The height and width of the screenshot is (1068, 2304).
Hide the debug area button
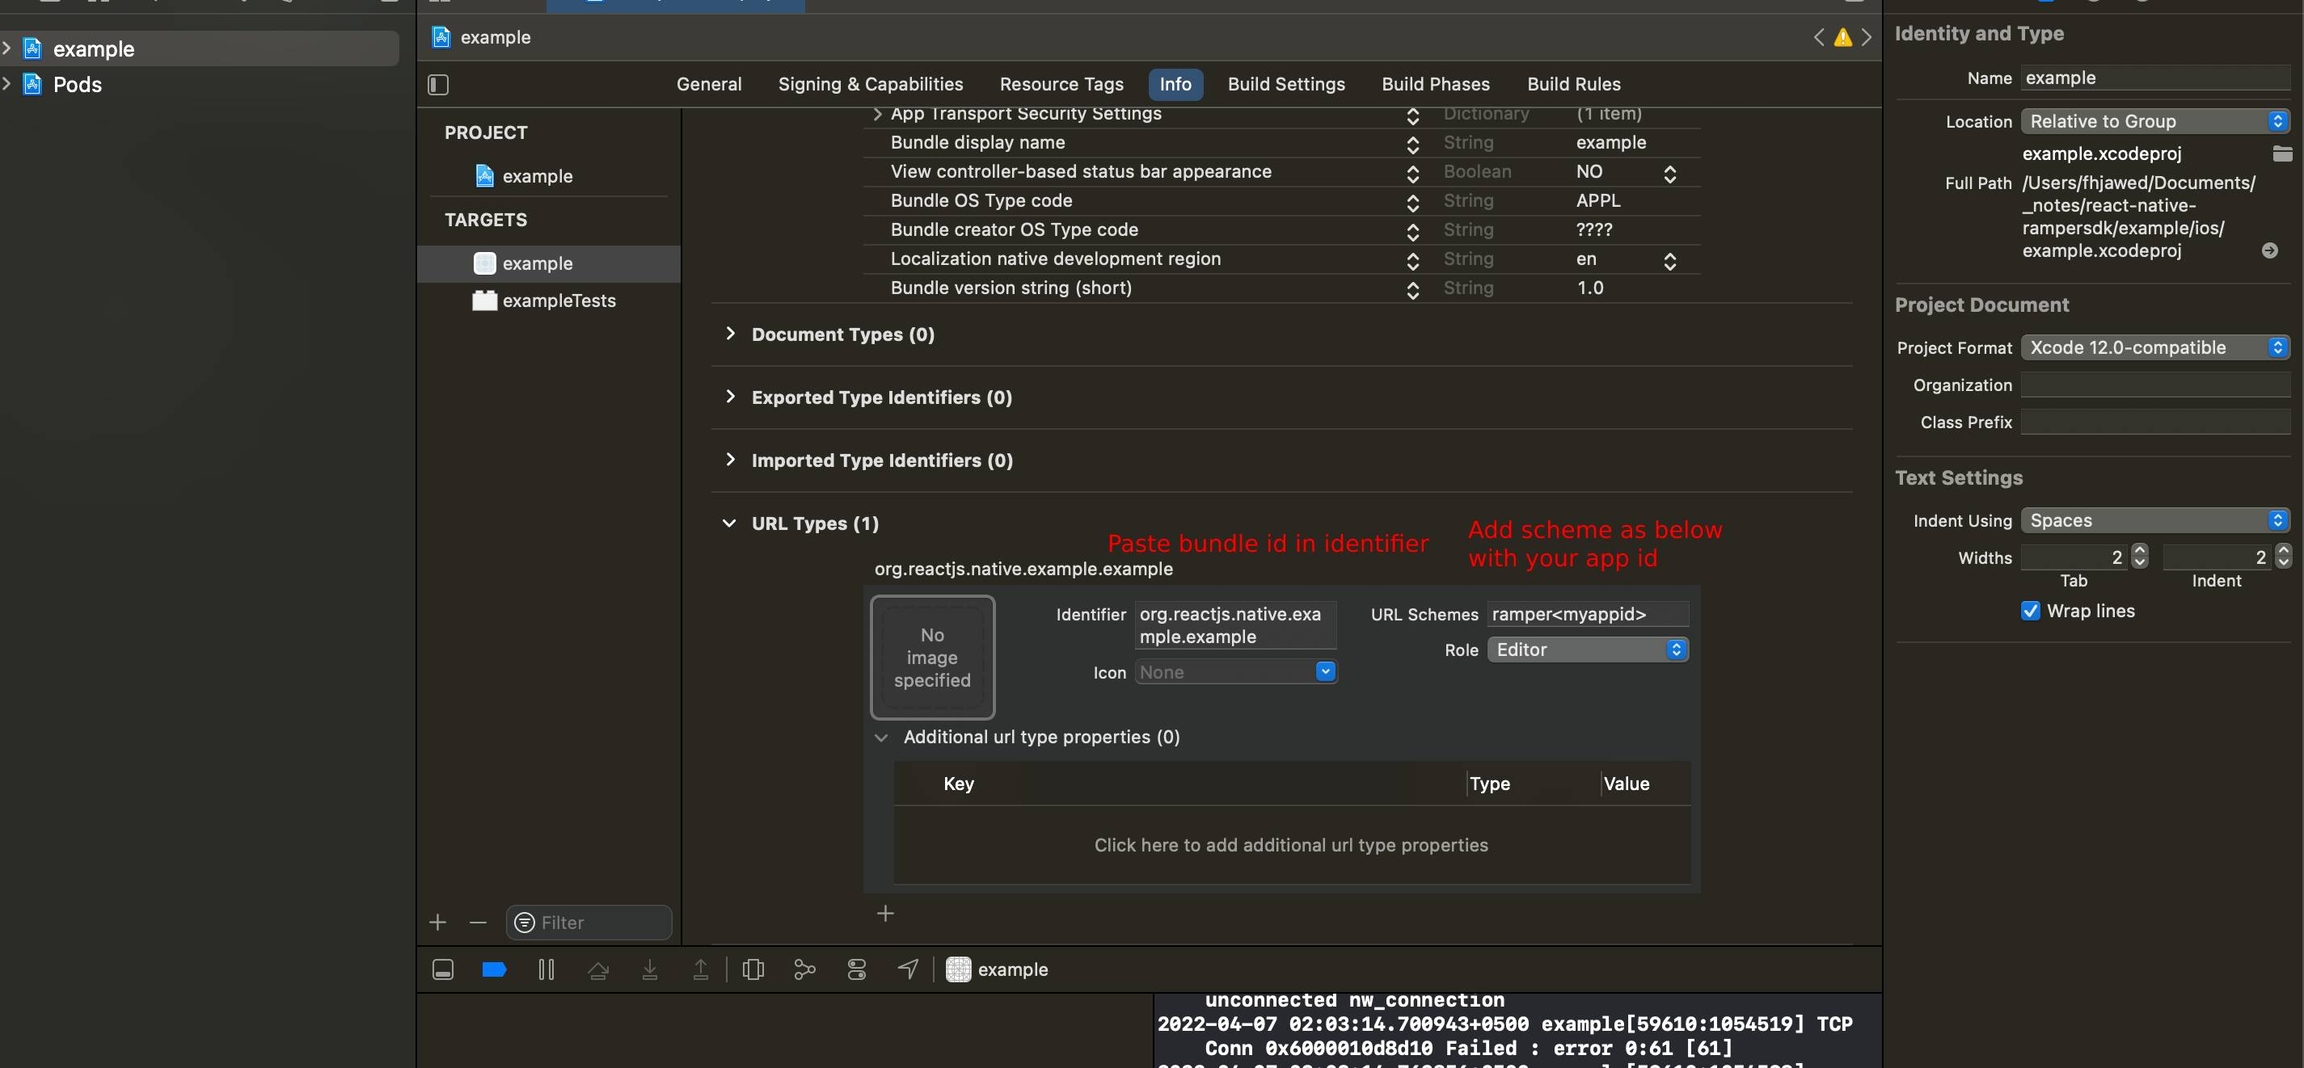coord(443,969)
